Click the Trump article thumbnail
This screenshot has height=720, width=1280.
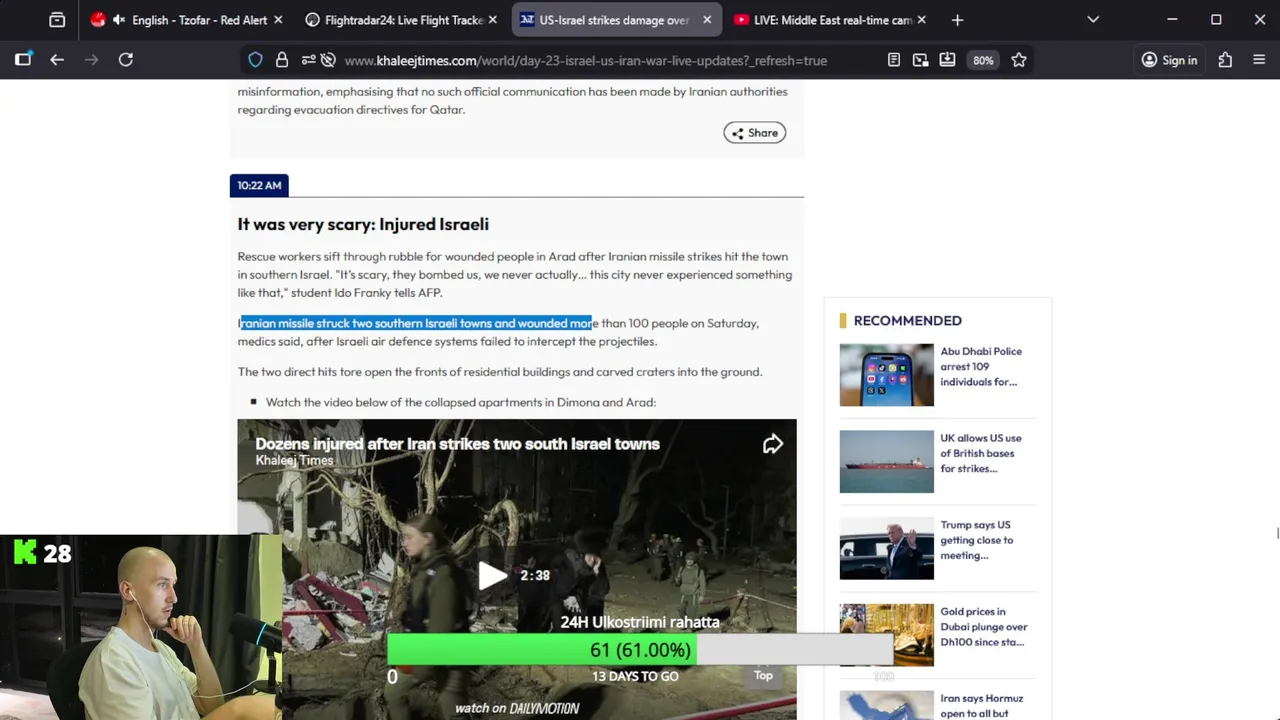(x=886, y=549)
